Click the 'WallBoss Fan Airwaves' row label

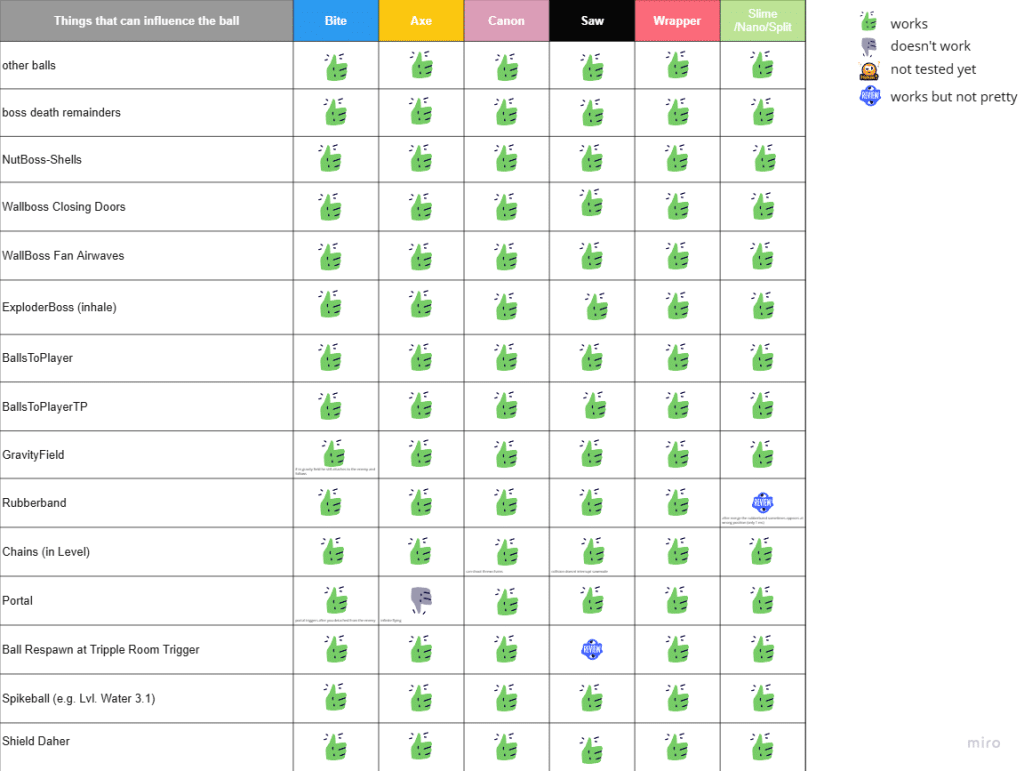tap(63, 256)
